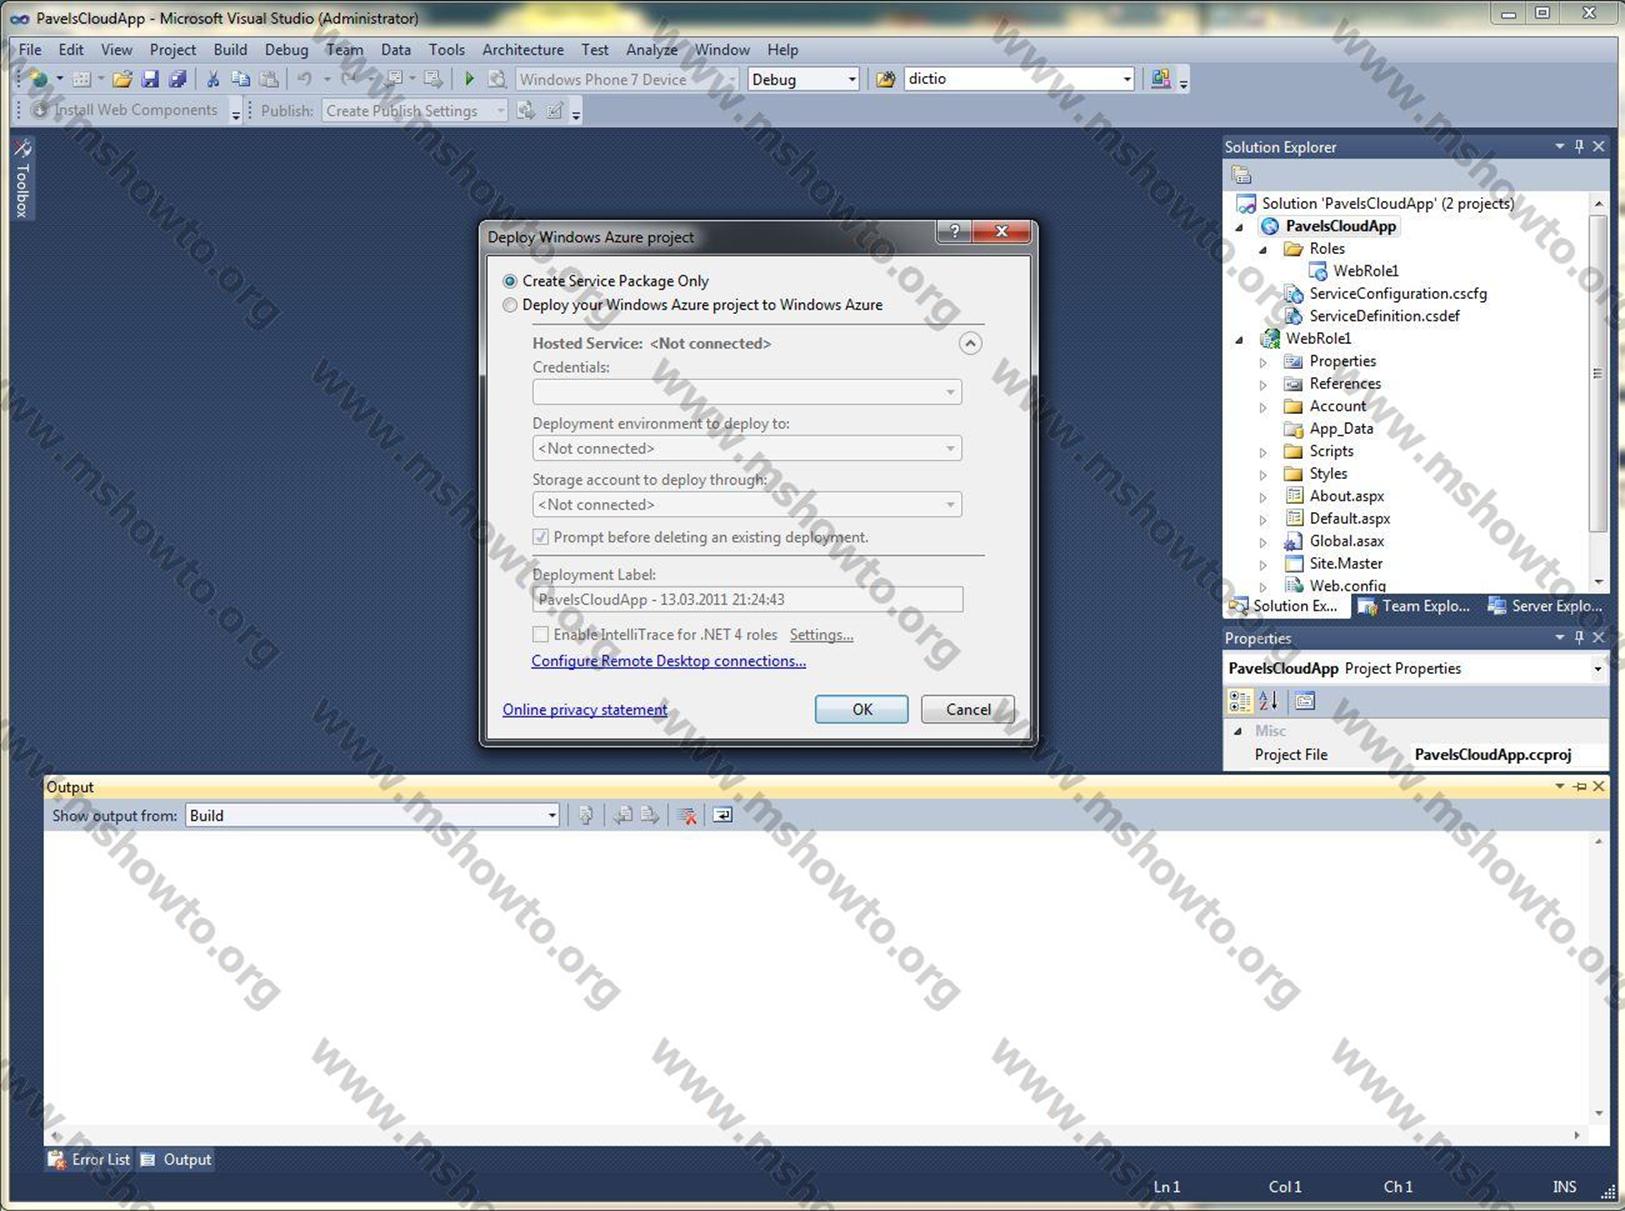Open Online privacy statement link
This screenshot has width=1625, height=1211.
coord(585,710)
